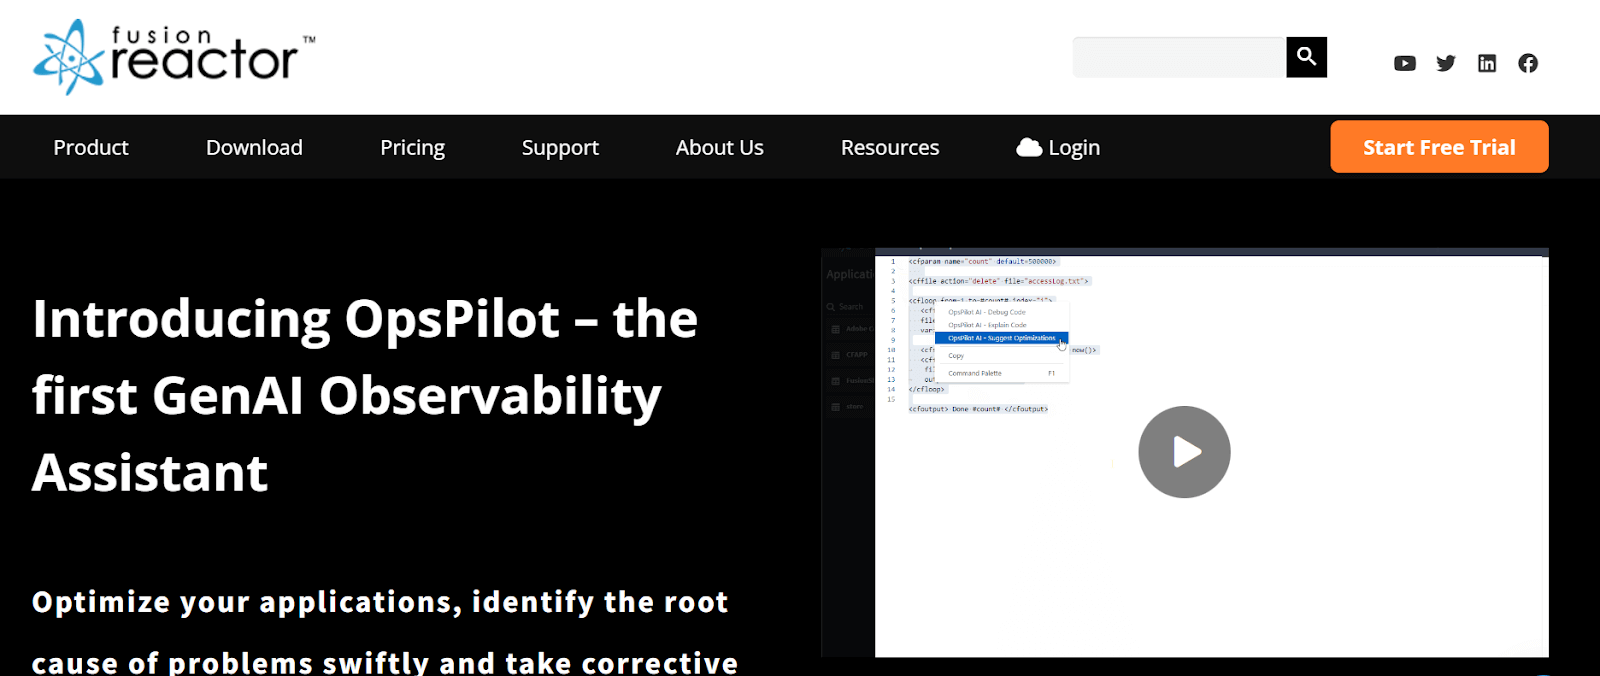The height and width of the screenshot is (676, 1600).
Task: Click the FusionReactor atom logo
Action: [68, 58]
